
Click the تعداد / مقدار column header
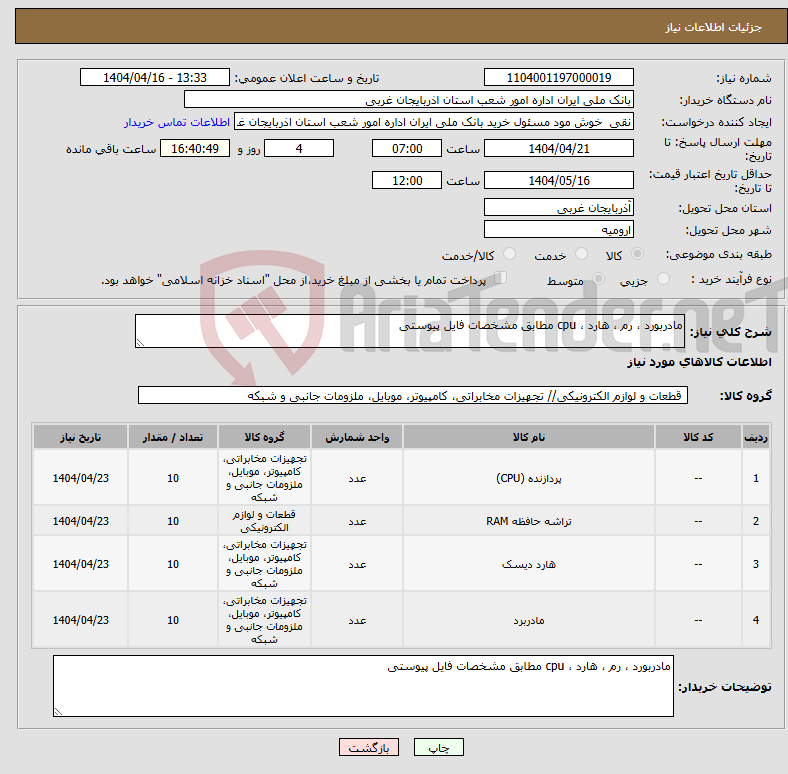(173, 437)
